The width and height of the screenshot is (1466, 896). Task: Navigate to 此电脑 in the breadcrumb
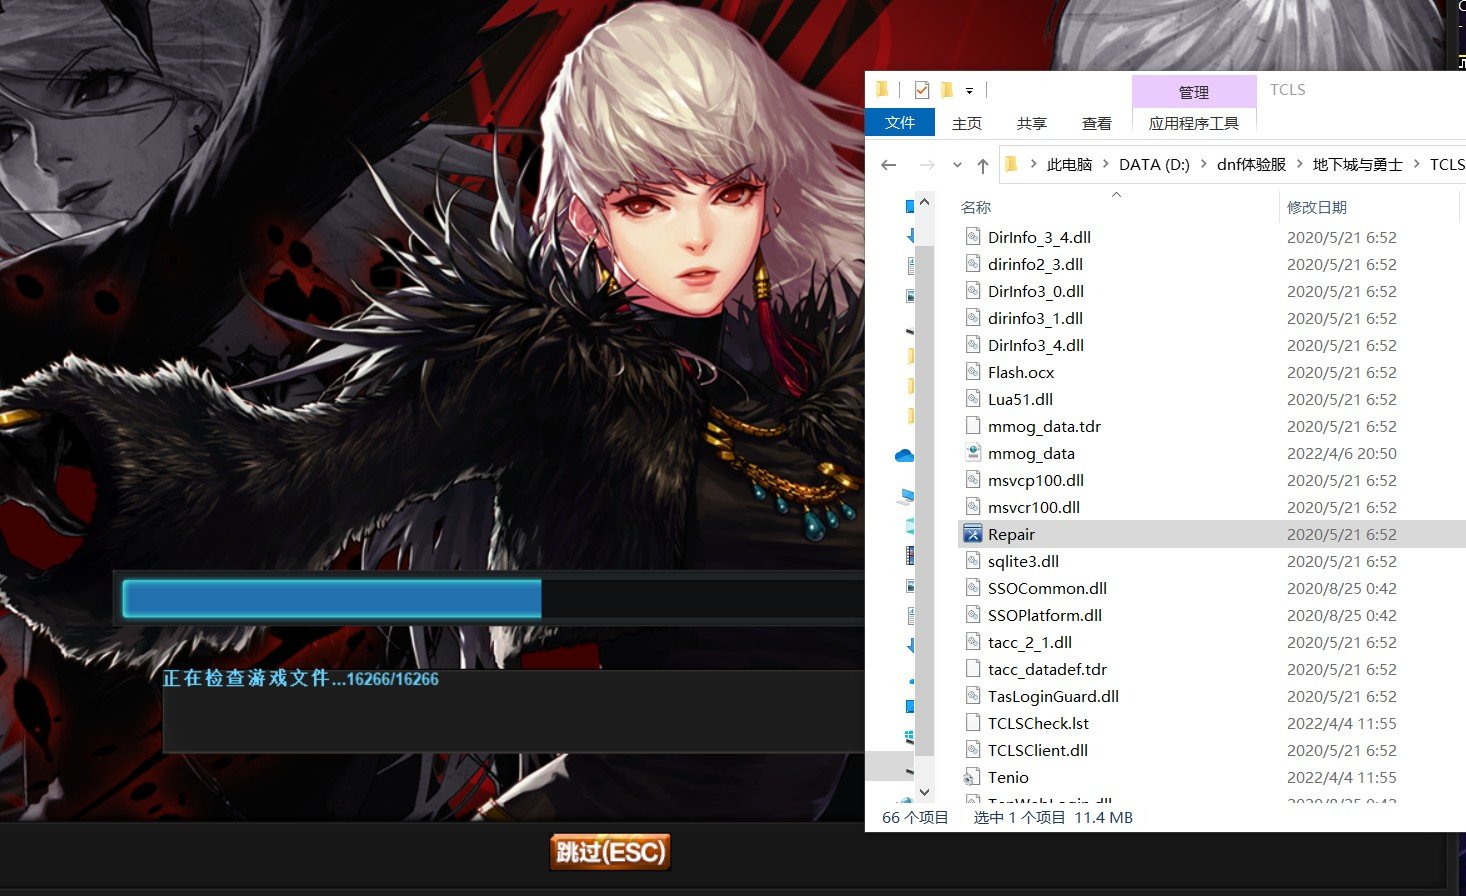pyautogui.click(x=1069, y=164)
